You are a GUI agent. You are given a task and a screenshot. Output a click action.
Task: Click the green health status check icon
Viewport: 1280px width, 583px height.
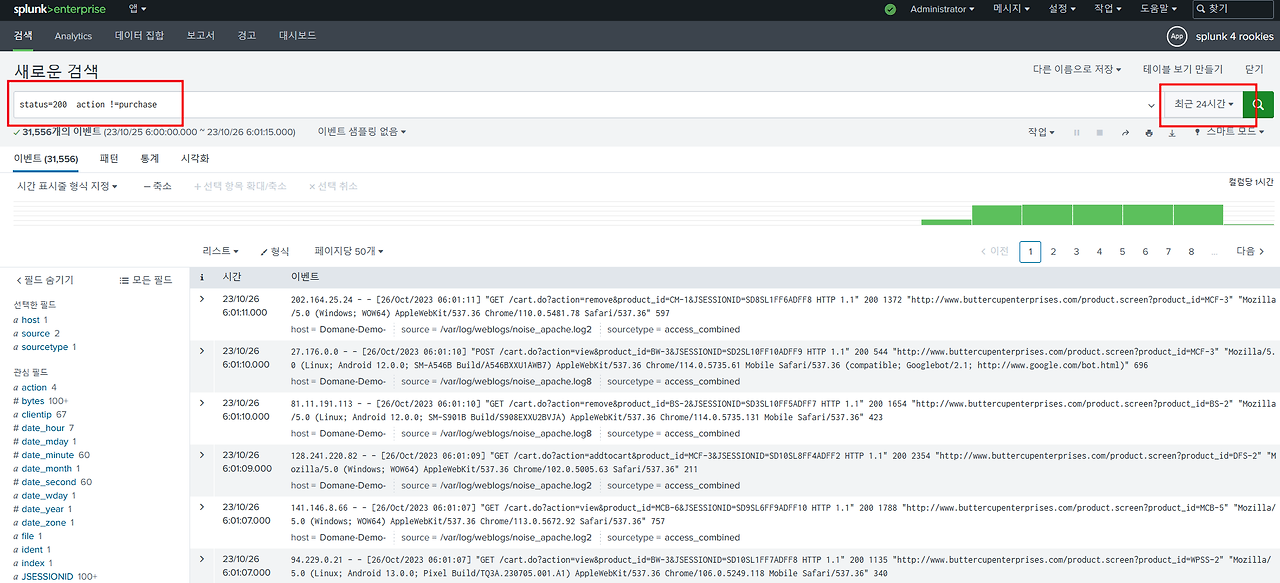891,9
